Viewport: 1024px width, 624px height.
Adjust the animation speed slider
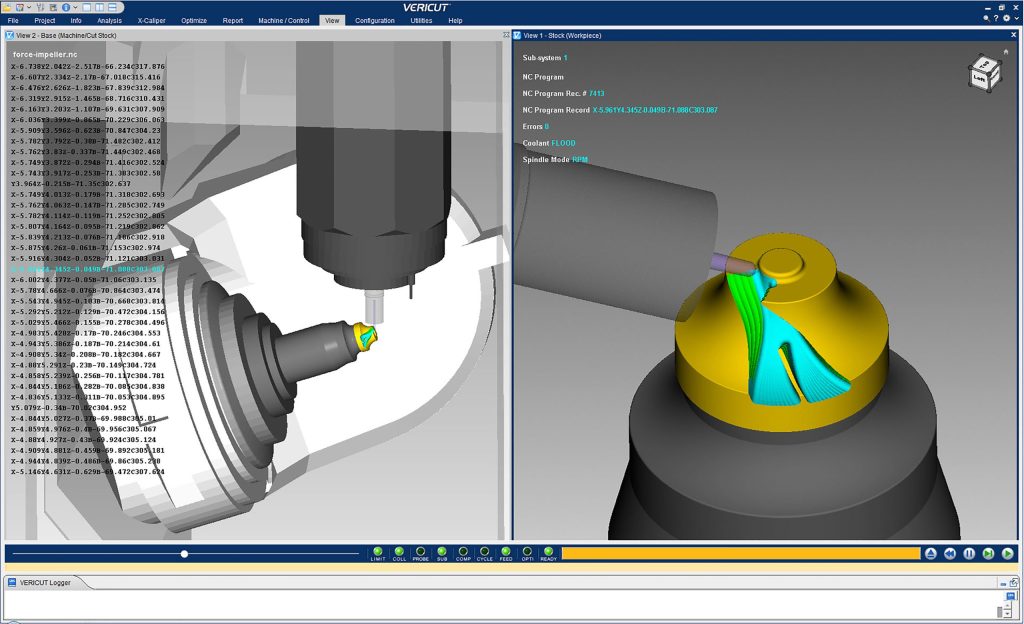click(184, 553)
